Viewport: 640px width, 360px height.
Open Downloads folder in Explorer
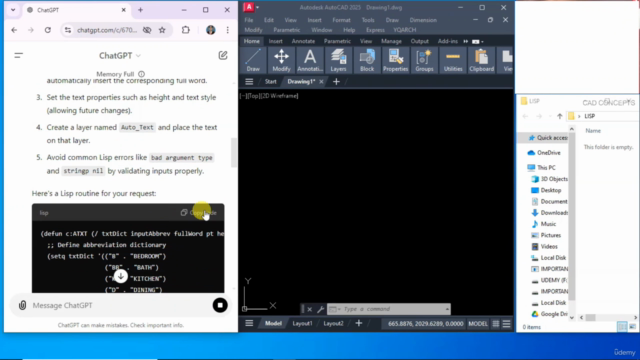[x=549, y=213]
